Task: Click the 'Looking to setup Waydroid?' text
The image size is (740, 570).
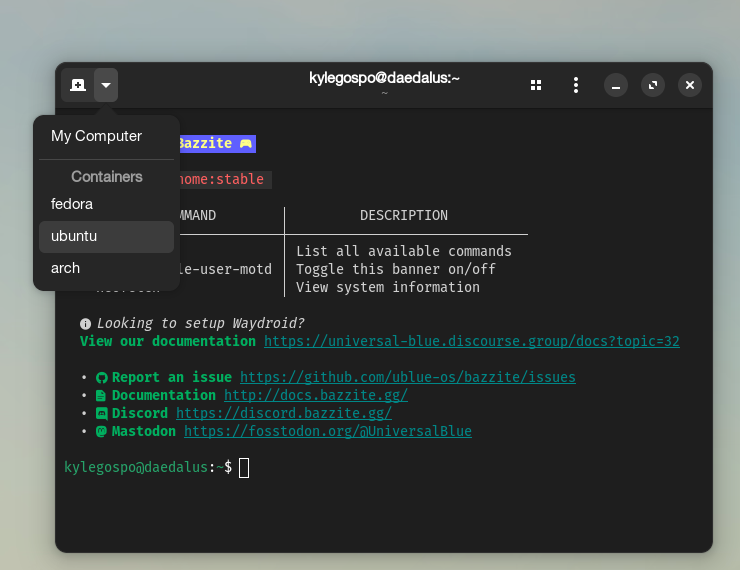Action: tap(201, 323)
